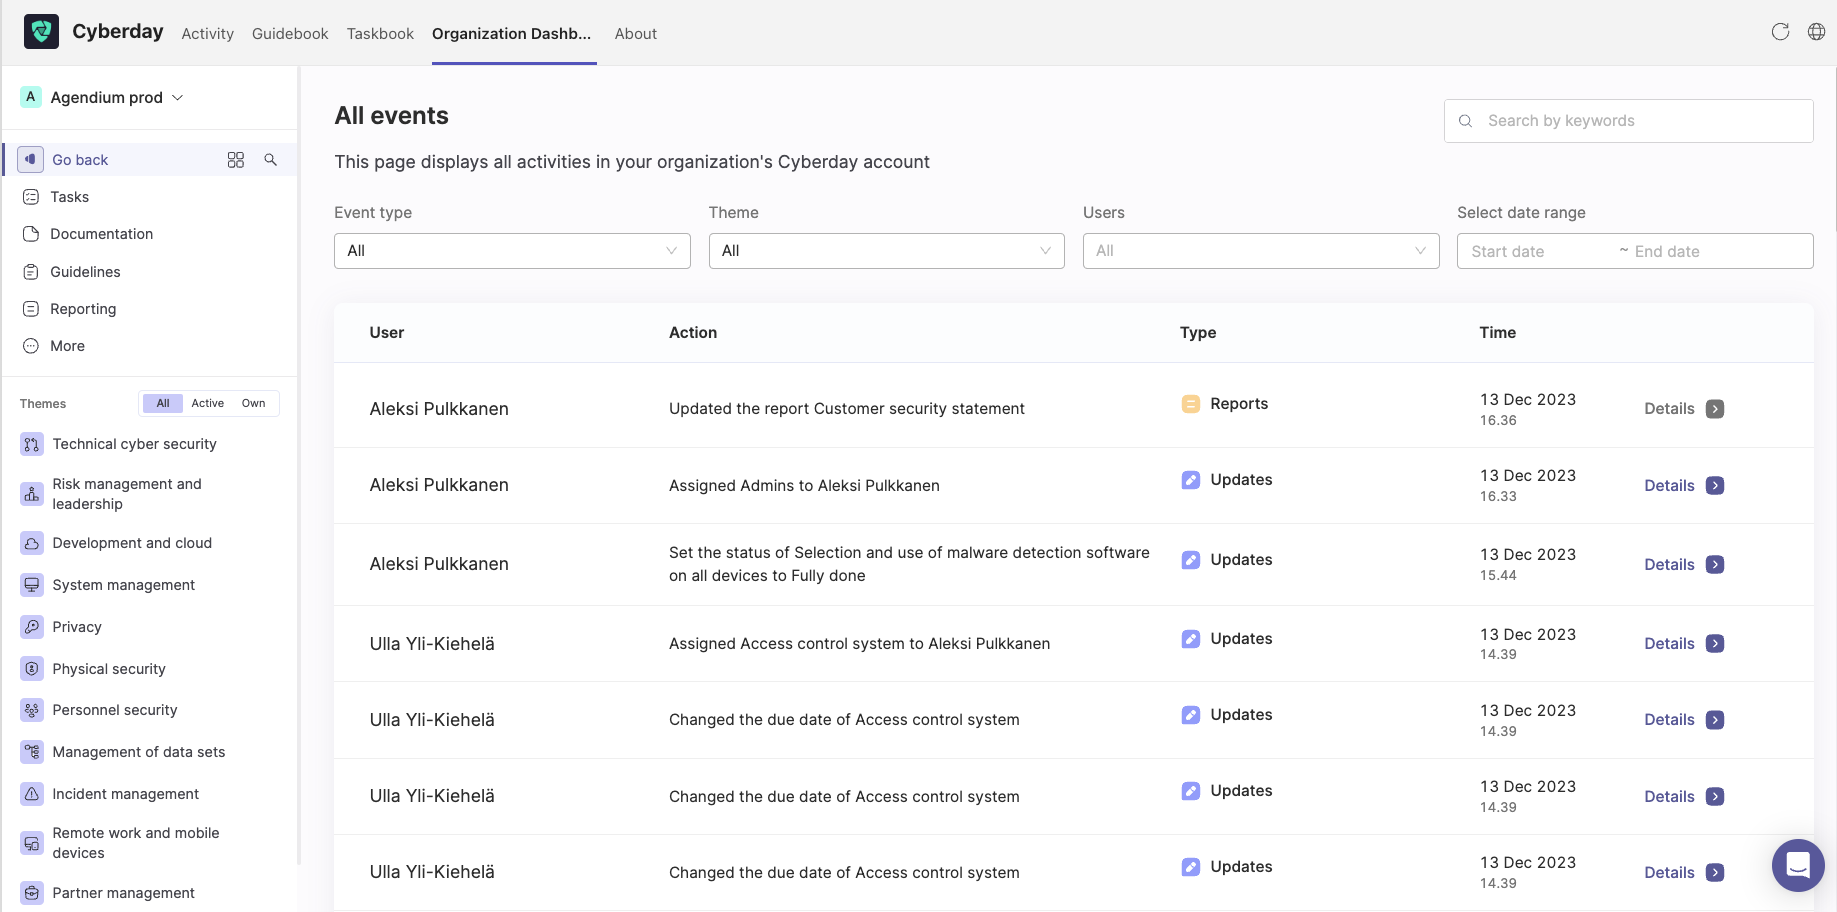The image size is (1837, 912).
Task: Open the About tab
Action: (636, 33)
